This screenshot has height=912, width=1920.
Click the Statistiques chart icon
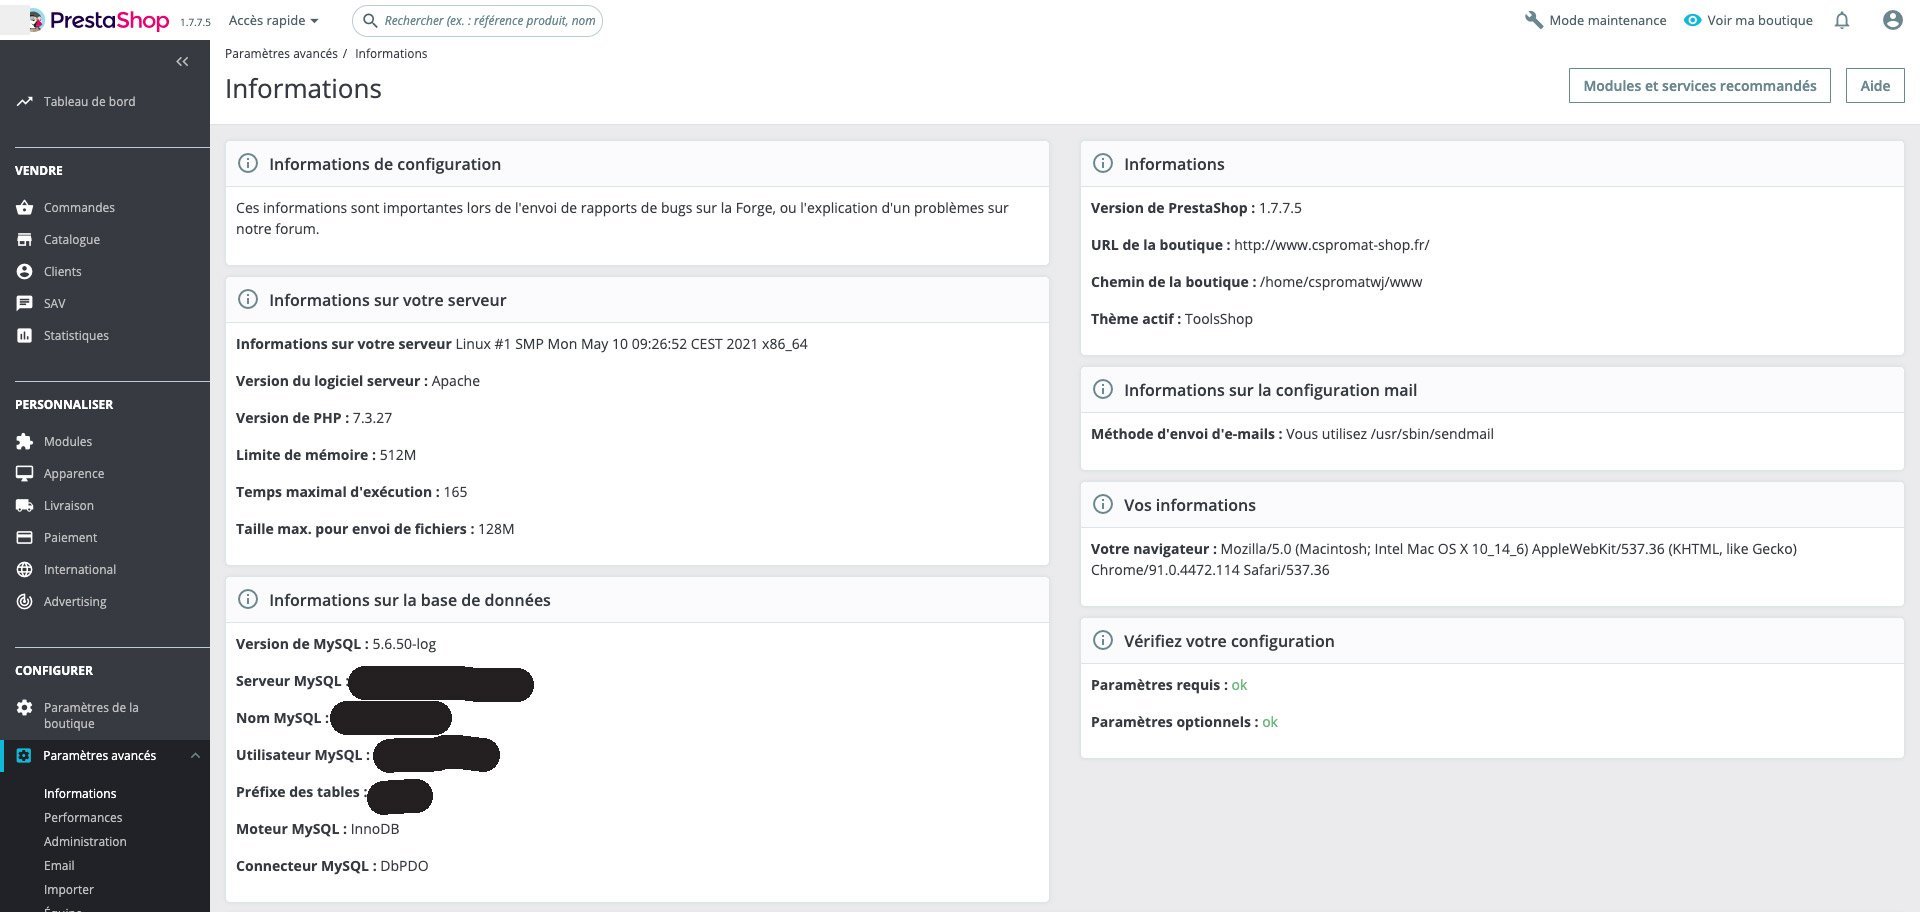[x=24, y=335]
